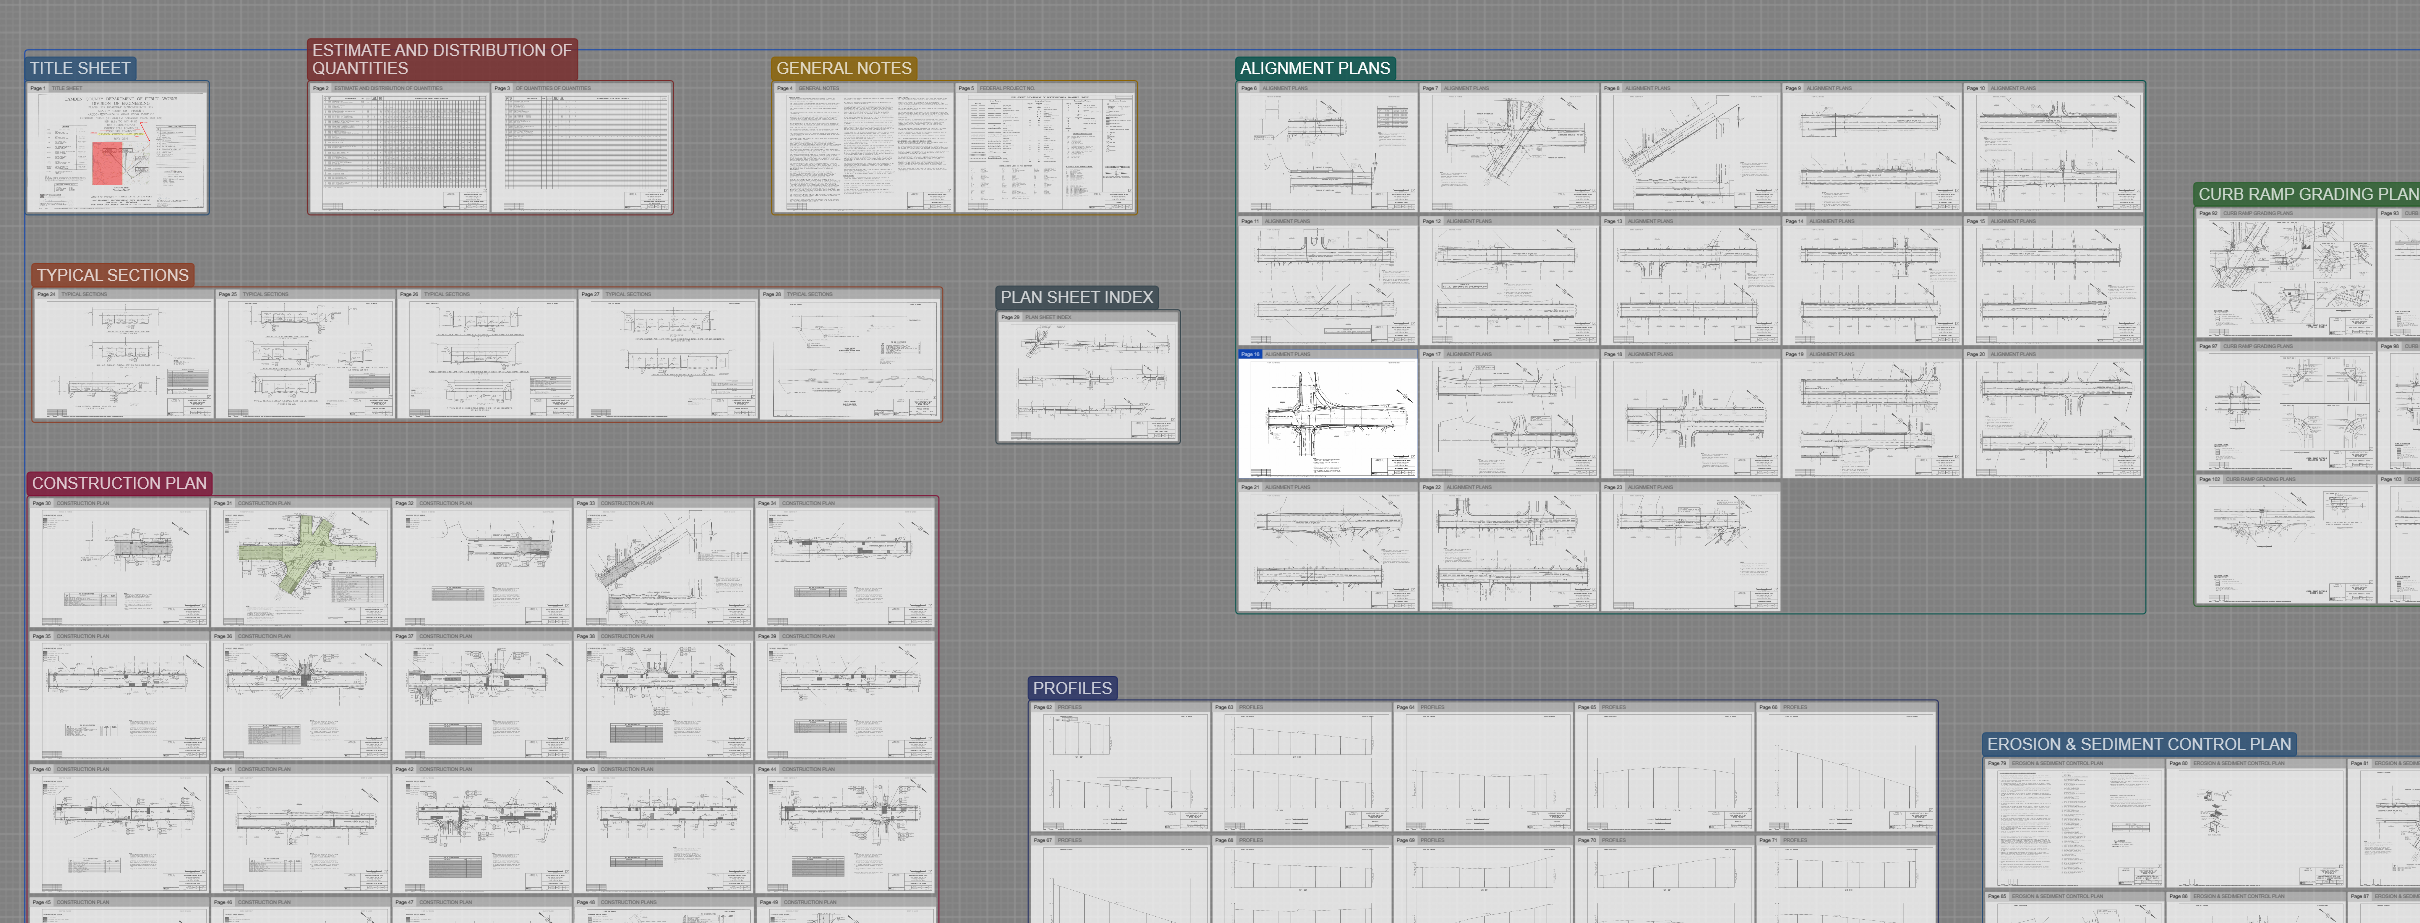
Task: Select the CURB RAMP GRADING PLAN label
Action: tap(2308, 194)
